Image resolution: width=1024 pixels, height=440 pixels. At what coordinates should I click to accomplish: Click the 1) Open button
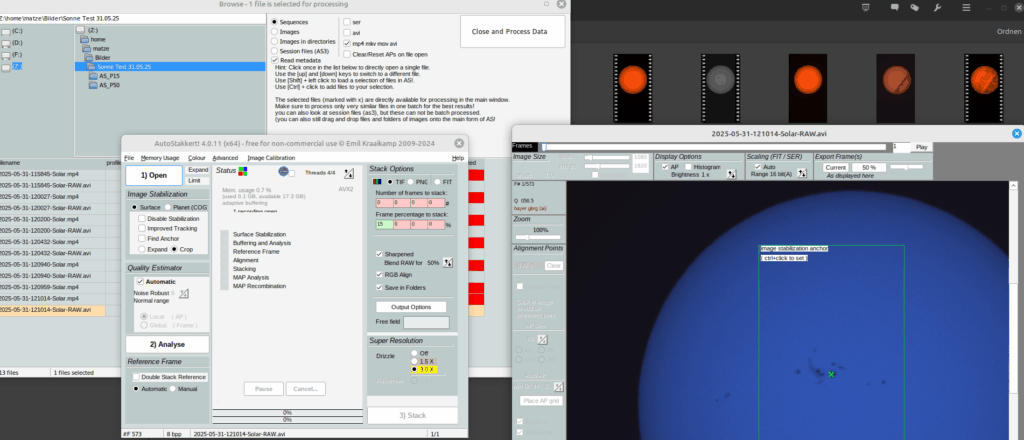pos(154,175)
